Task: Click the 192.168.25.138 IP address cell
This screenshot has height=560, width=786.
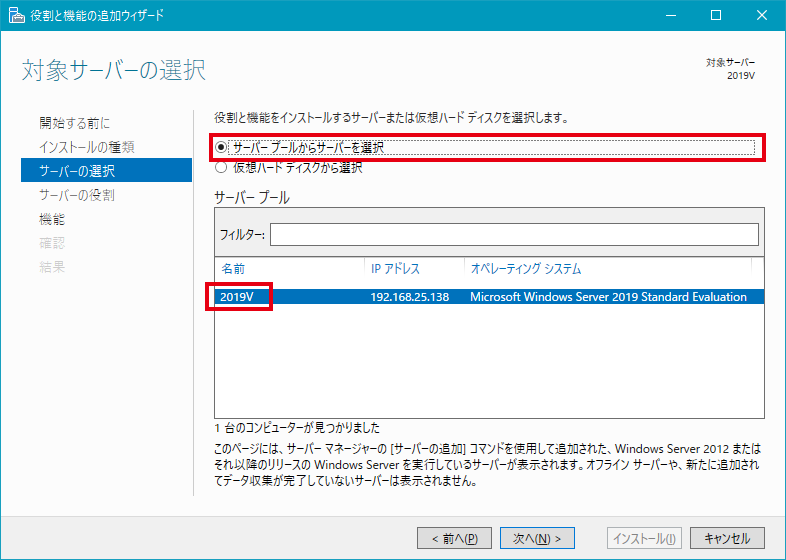Action: tap(410, 297)
